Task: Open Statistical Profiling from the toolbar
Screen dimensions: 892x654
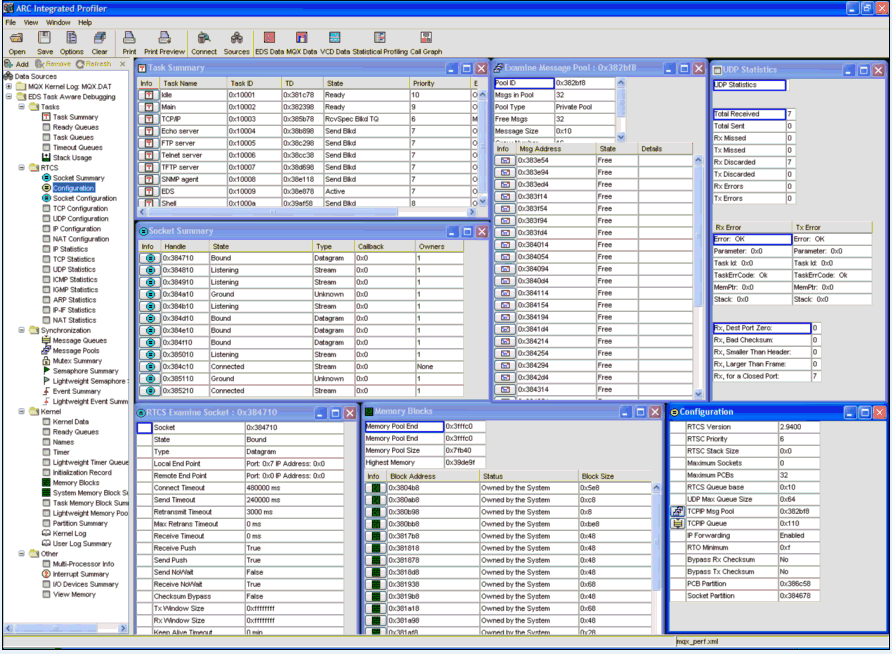Action: coord(381,41)
